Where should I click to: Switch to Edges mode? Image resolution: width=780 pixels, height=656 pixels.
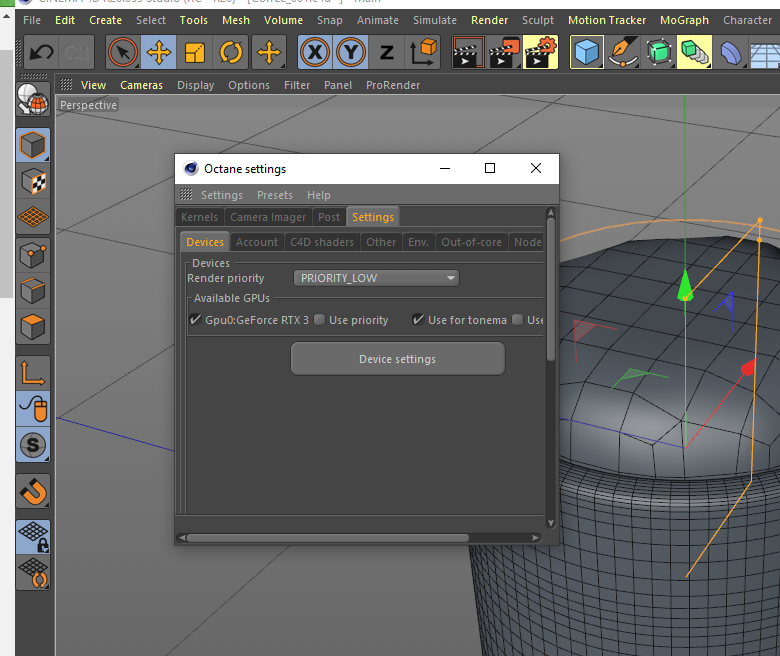(33, 291)
